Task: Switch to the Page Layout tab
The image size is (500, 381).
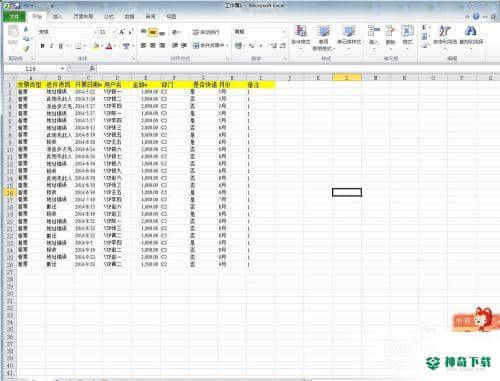Action: (83, 16)
